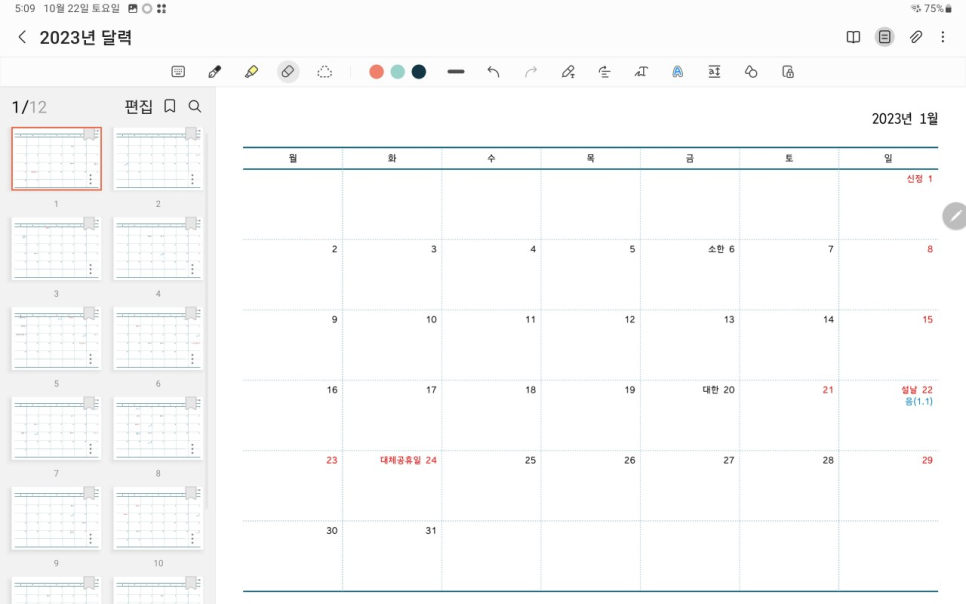Open the pen thickness line setting
This screenshot has width=966, height=604.
pyautogui.click(x=456, y=71)
